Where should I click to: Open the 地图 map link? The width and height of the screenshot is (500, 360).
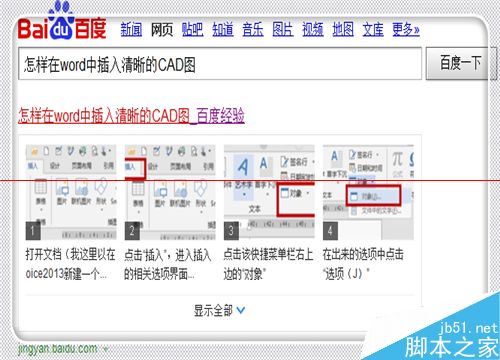[343, 29]
